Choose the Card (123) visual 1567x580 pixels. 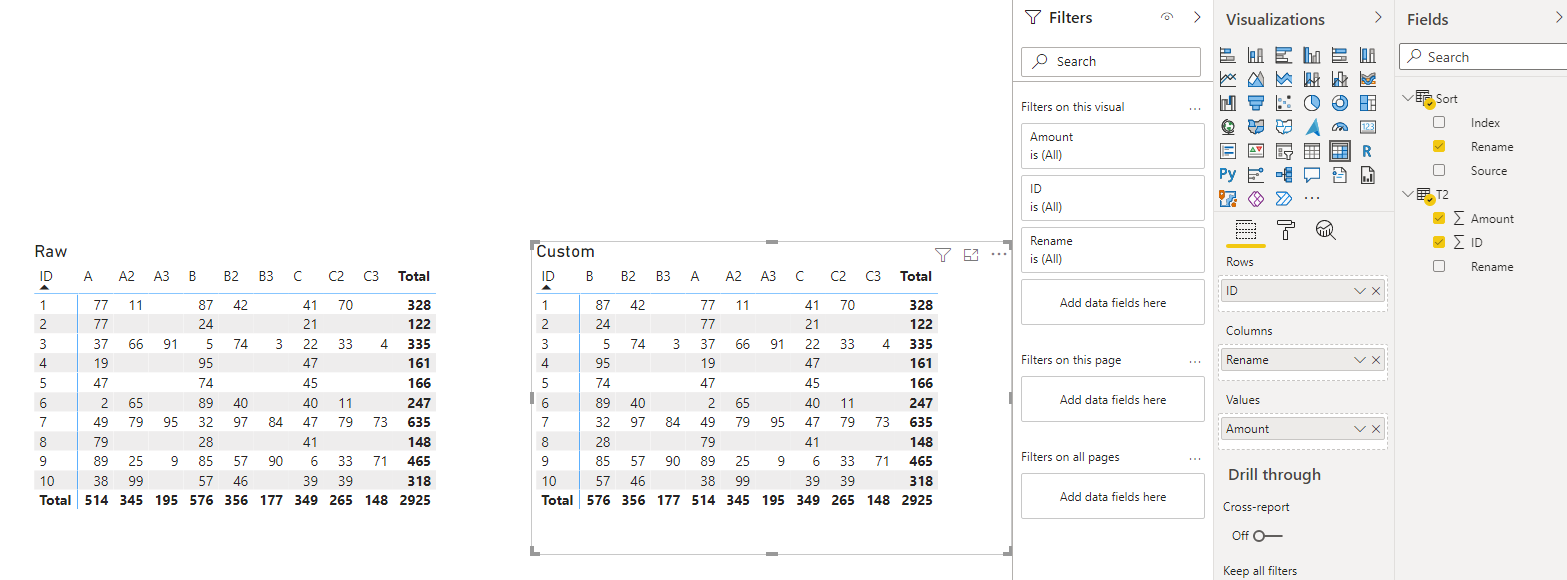point(1368,127)
